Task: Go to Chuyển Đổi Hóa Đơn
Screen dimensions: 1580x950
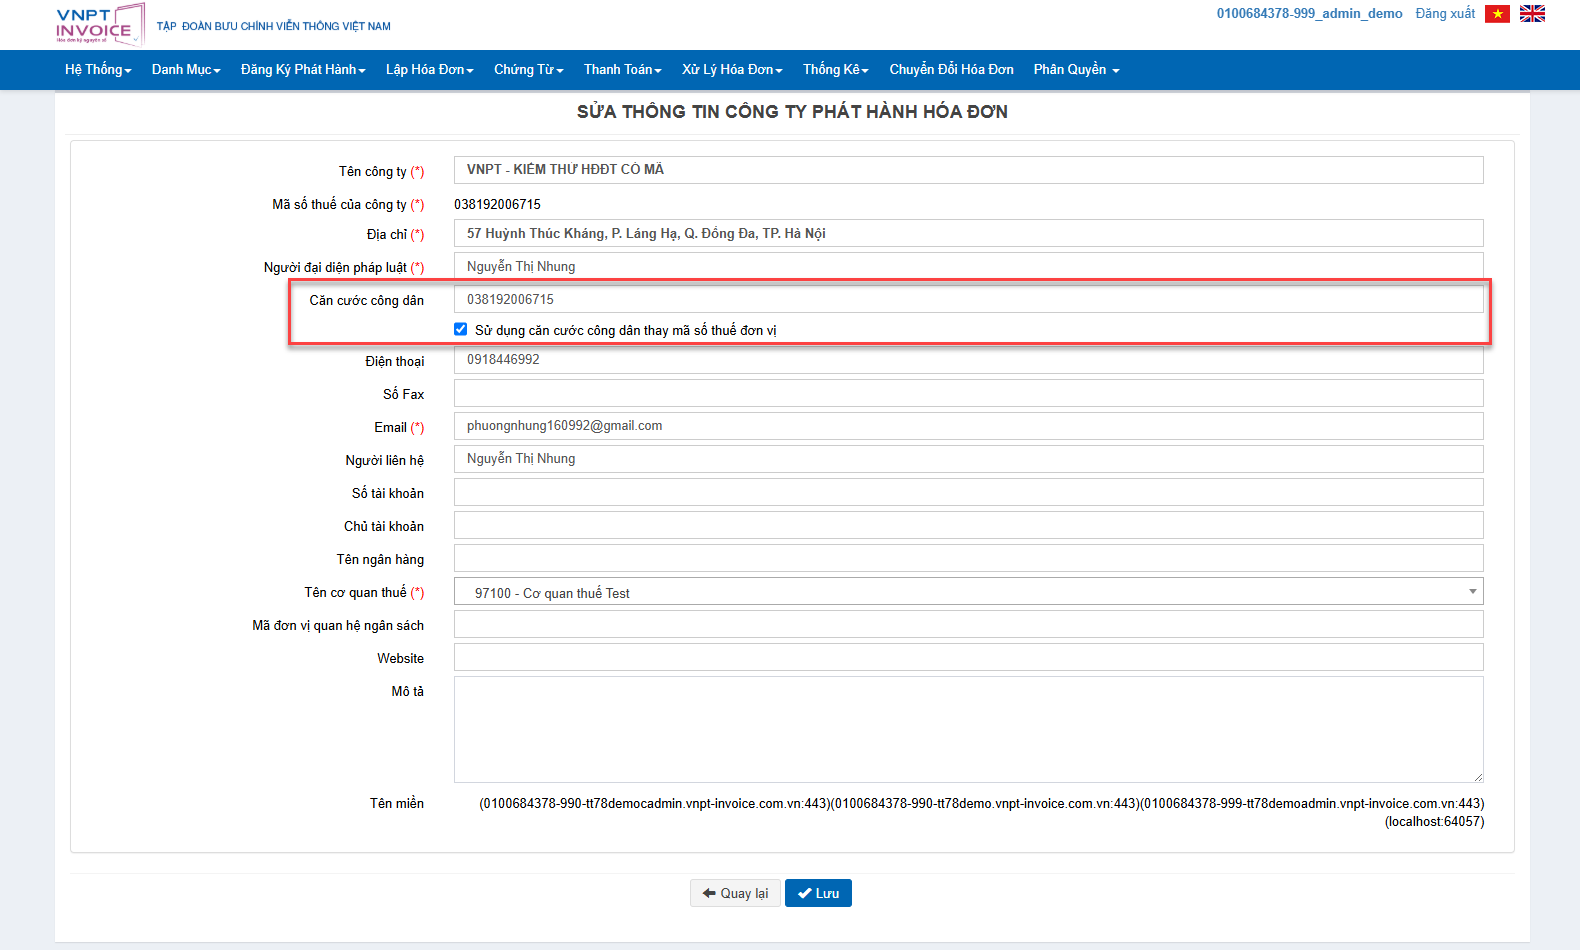Action: click(x=951, y=69)
